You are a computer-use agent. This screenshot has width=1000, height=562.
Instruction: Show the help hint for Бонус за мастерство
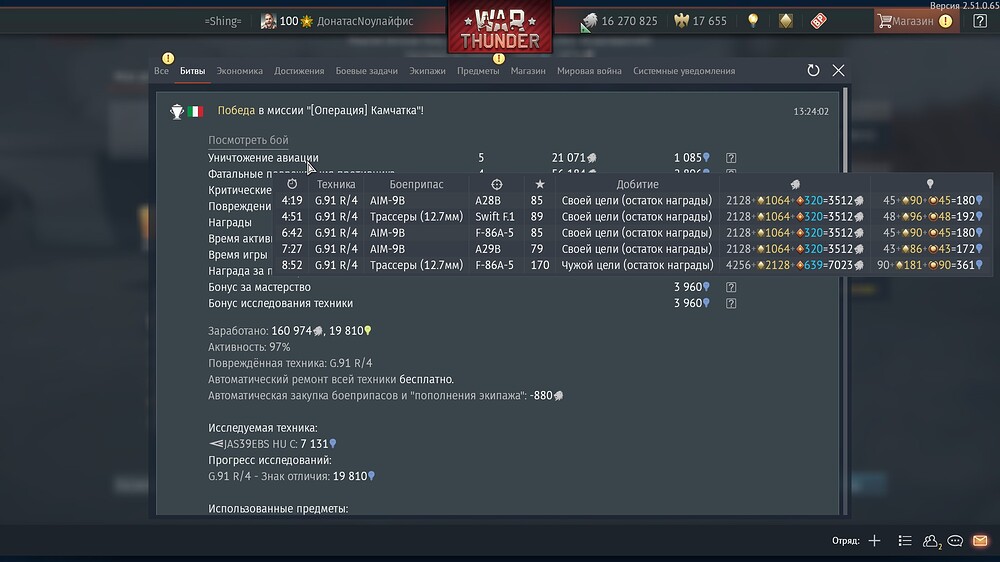[731, 287]
